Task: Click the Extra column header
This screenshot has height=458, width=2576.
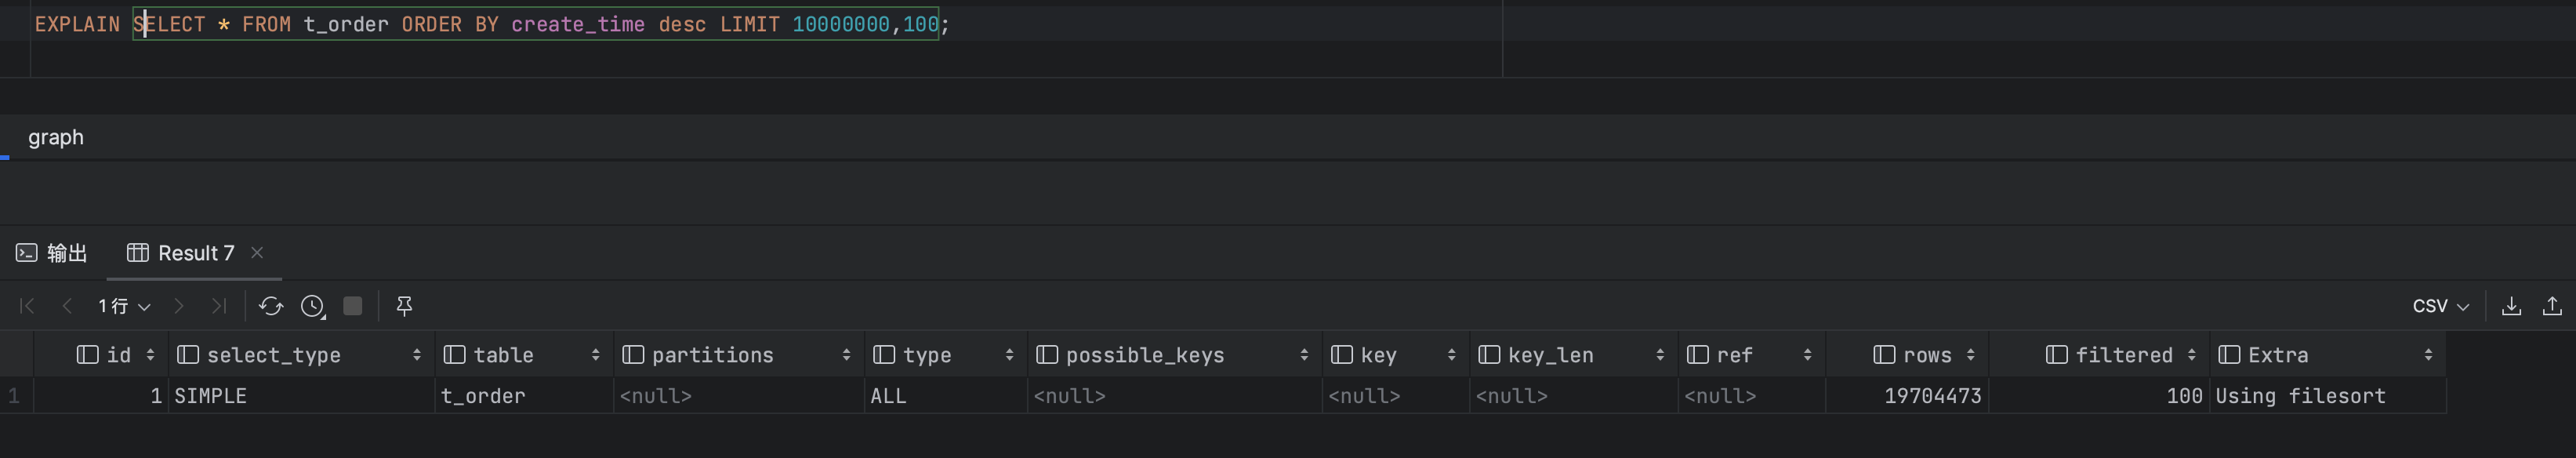Action: tap(2277, 355)
